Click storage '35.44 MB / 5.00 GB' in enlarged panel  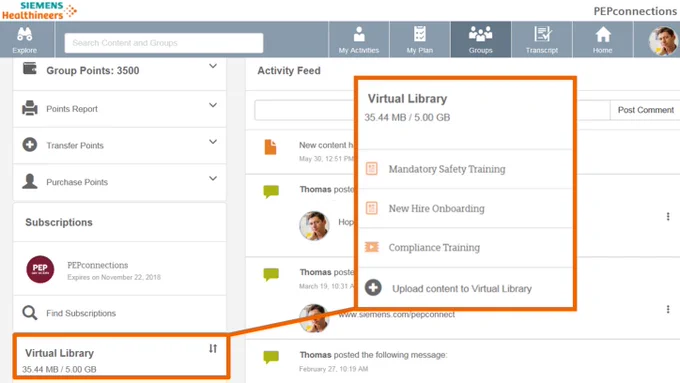407,118
